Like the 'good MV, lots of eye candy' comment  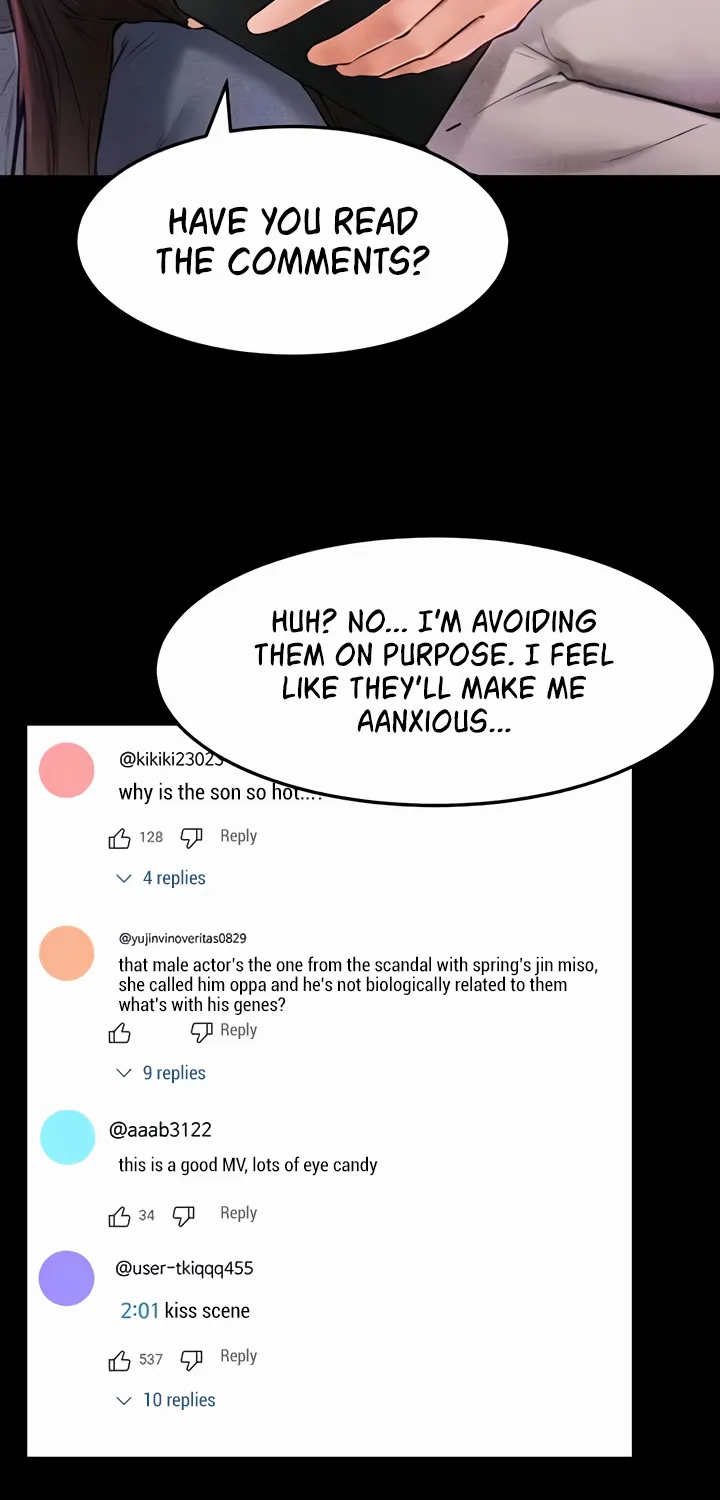click(x=120, y=1216)
